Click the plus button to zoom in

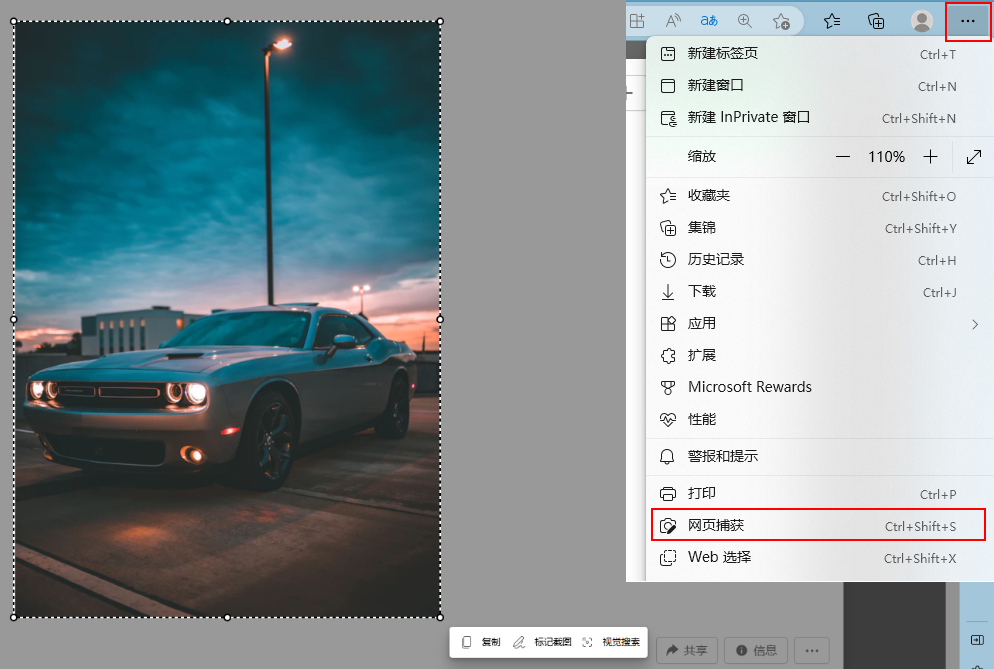pos(930,157)
